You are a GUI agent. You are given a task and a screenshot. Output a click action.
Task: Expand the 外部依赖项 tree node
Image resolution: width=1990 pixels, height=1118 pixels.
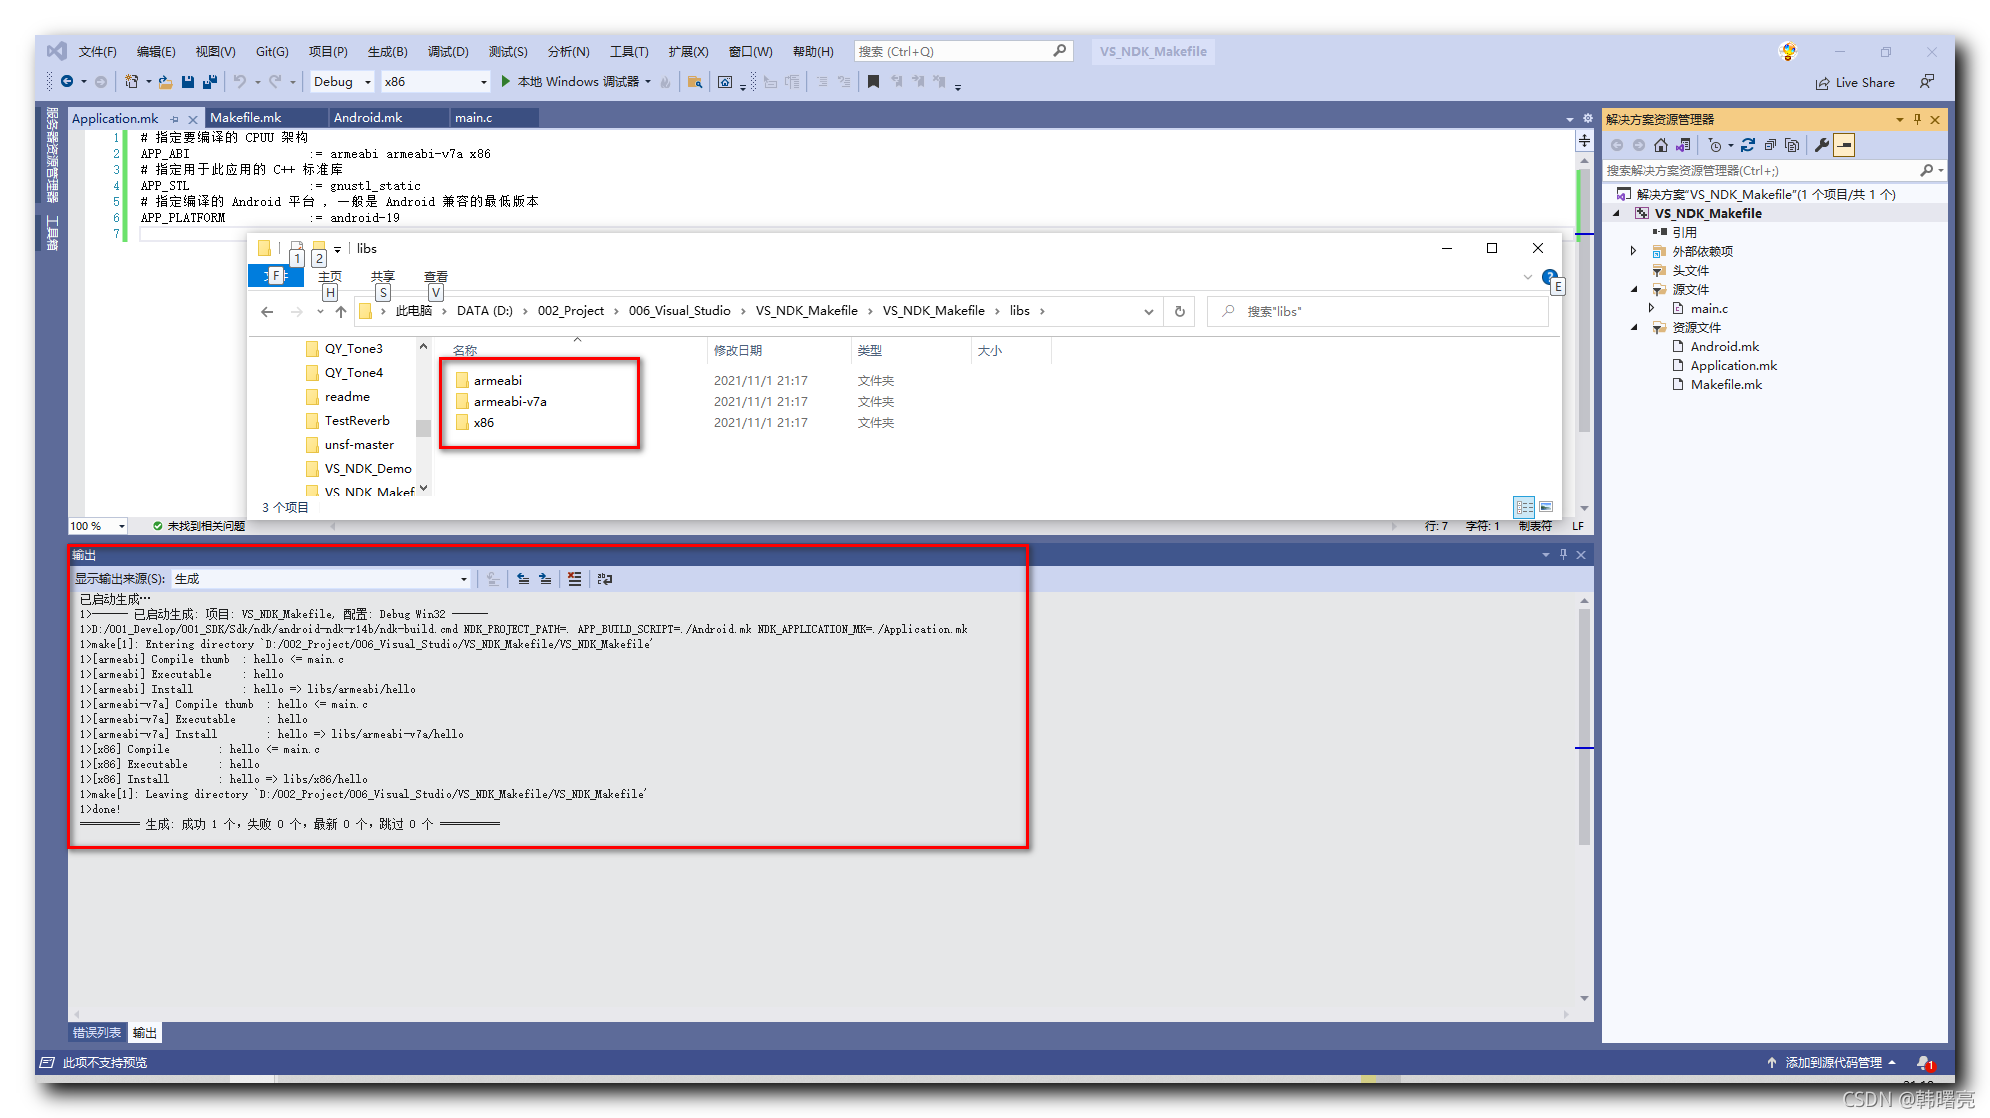pyautogui.click(x=1634, y=251)
